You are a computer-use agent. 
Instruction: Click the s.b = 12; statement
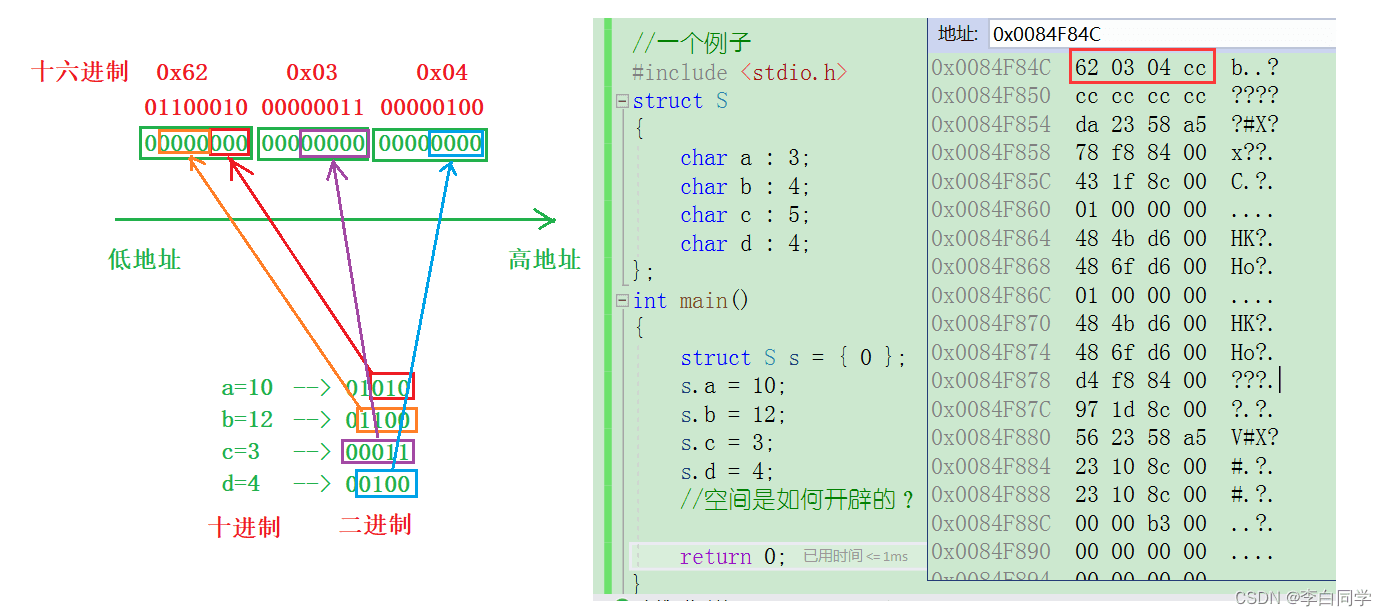tap(733, 414)
